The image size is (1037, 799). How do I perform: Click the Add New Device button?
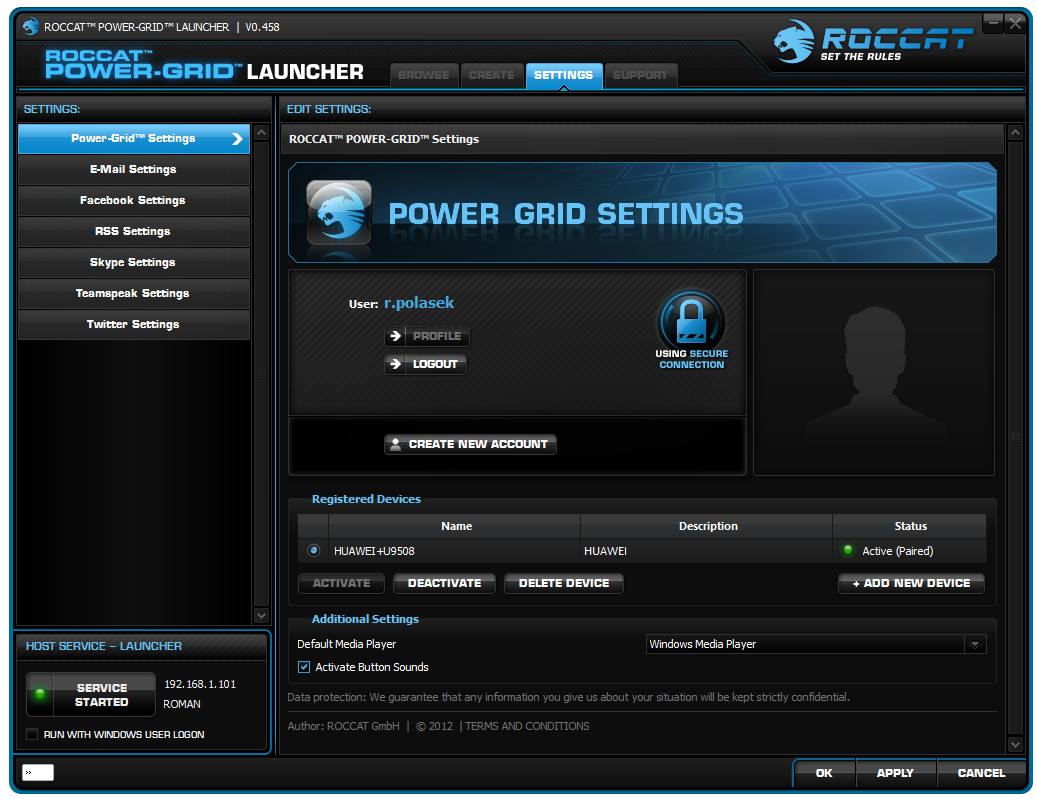911,583
